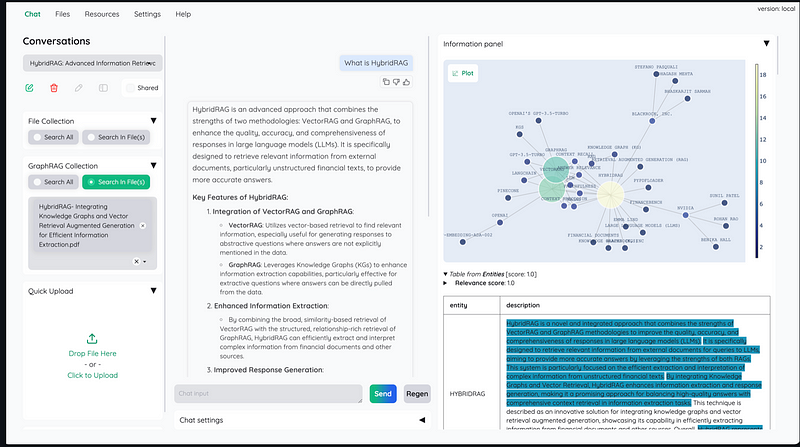Click the BLACKROCK, INC. node in the graph
Image resolution: width=800 pixels, height=447 pixels.
tap(652, 121)
